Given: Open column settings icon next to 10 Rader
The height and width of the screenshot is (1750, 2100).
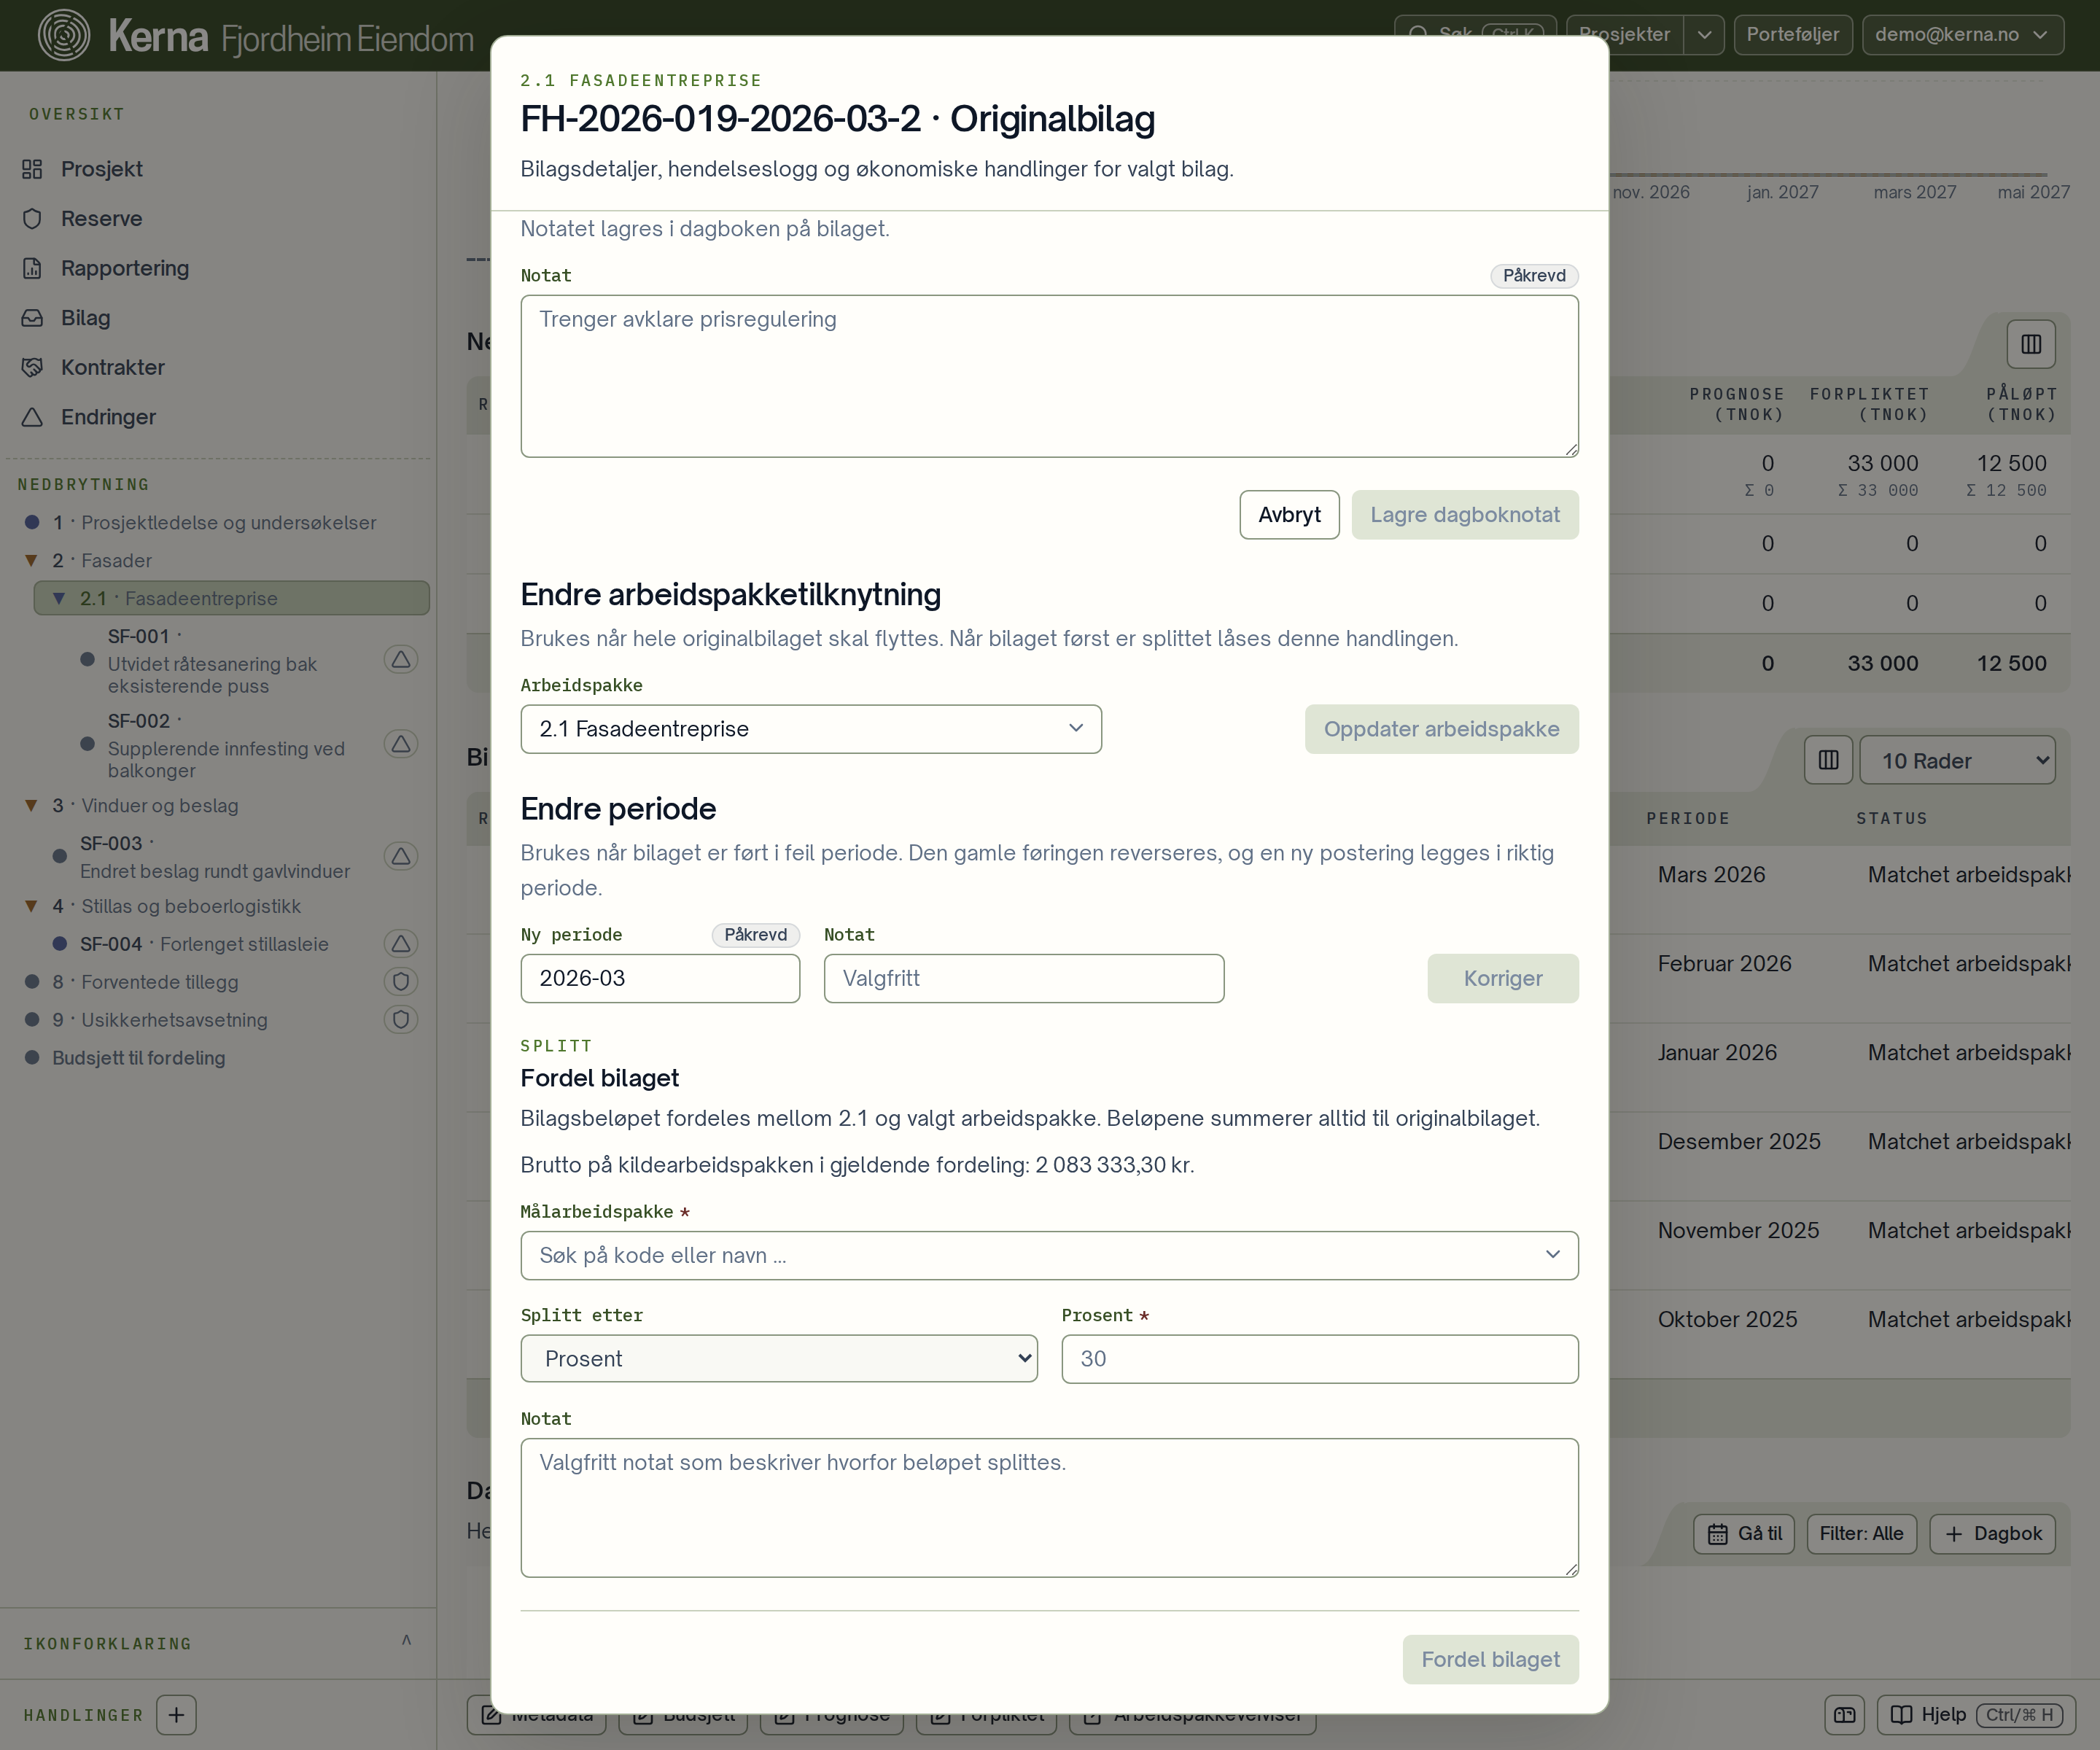Looking at the screenshot, I should [1829, 761].
